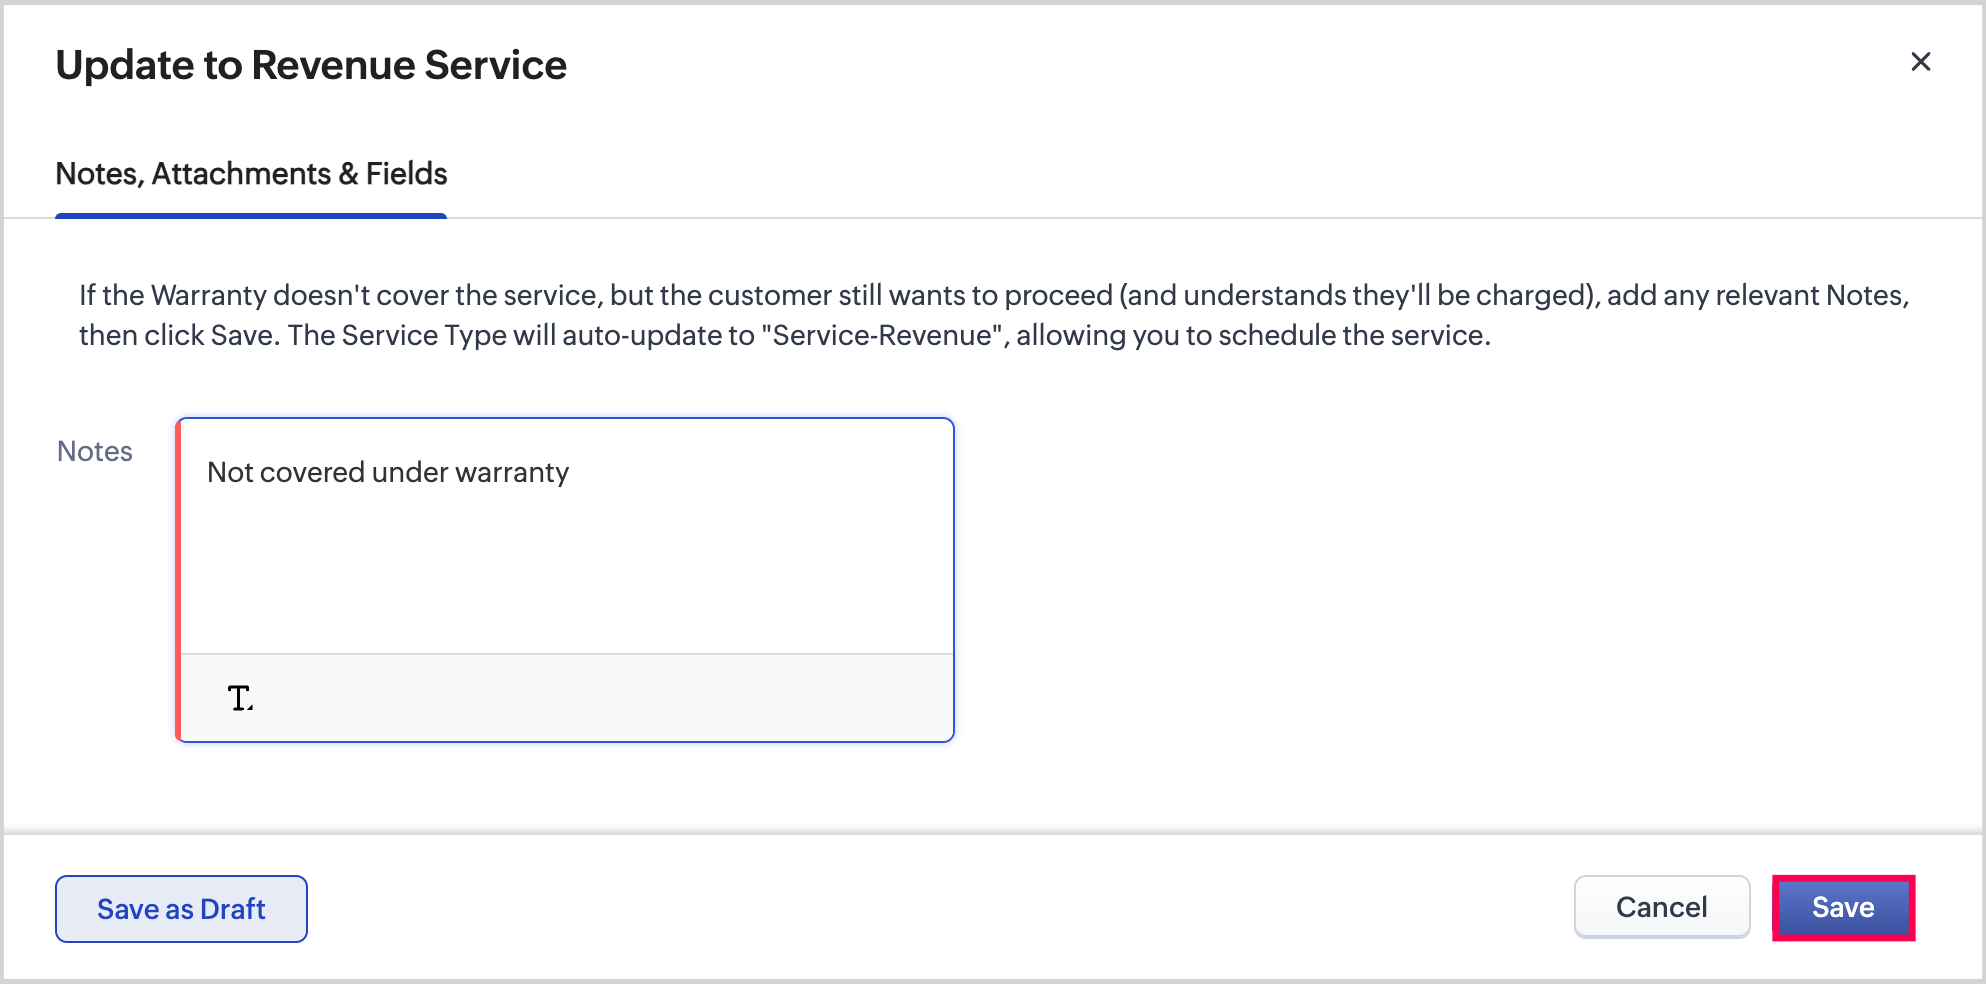The image size is (1986, 984).
Task: Click the dialog title 'Update to Revenue Service'
Action: [x=311, y=66]
